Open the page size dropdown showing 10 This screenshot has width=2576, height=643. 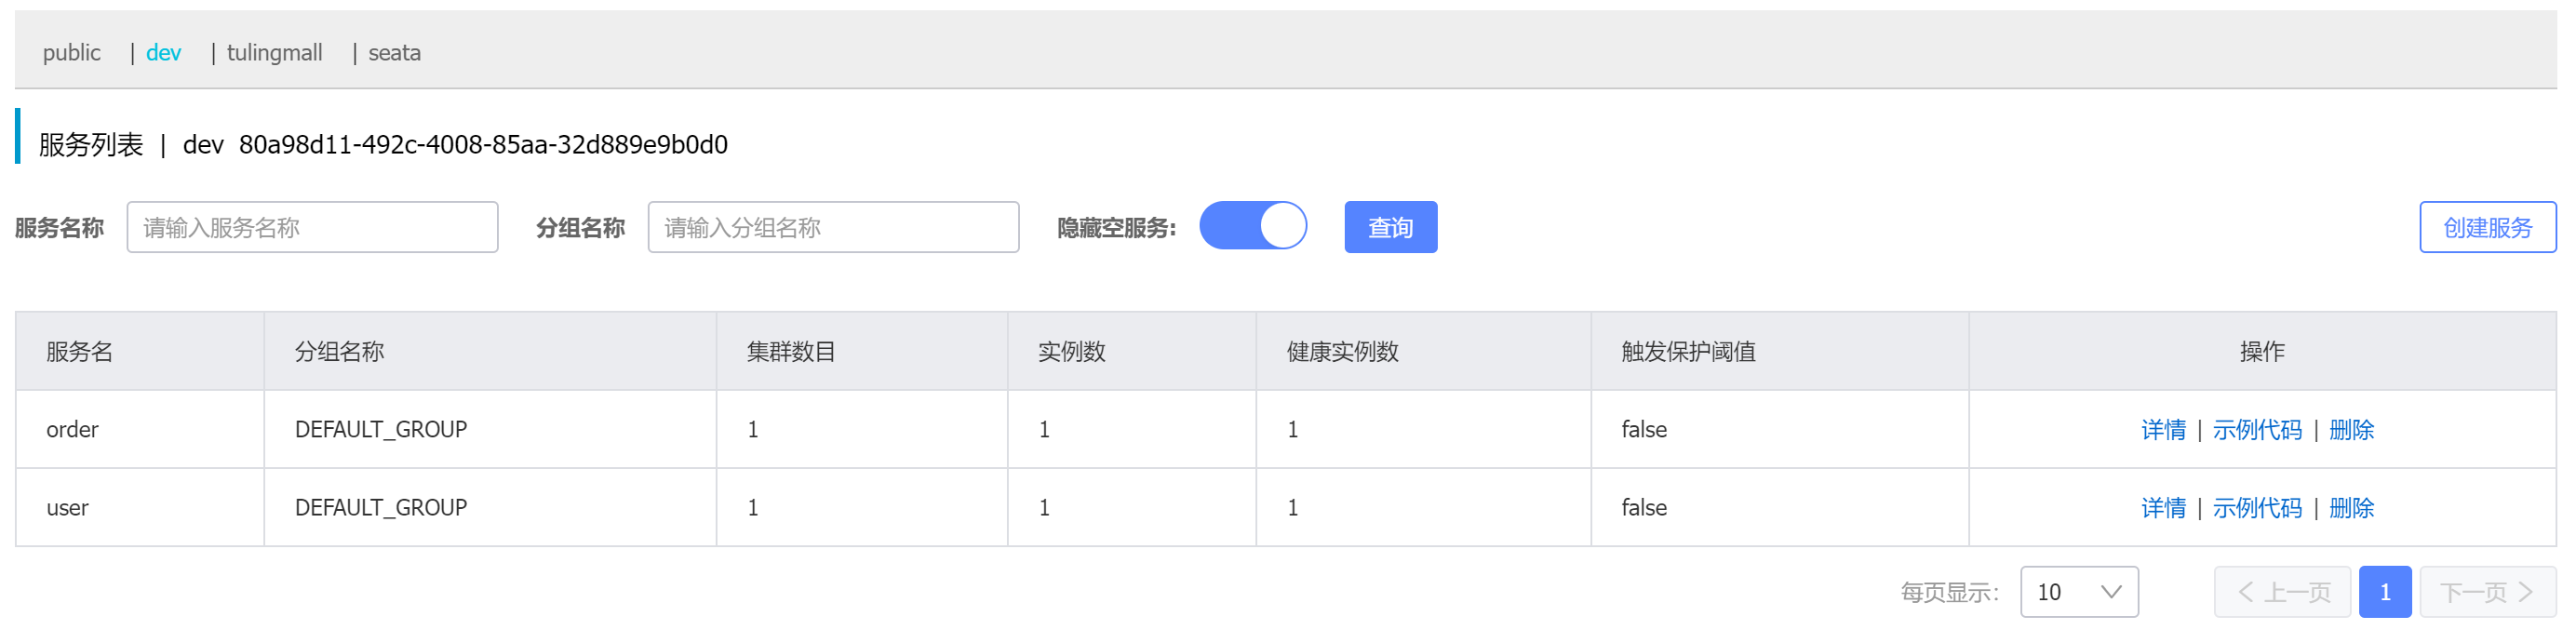2078,592
